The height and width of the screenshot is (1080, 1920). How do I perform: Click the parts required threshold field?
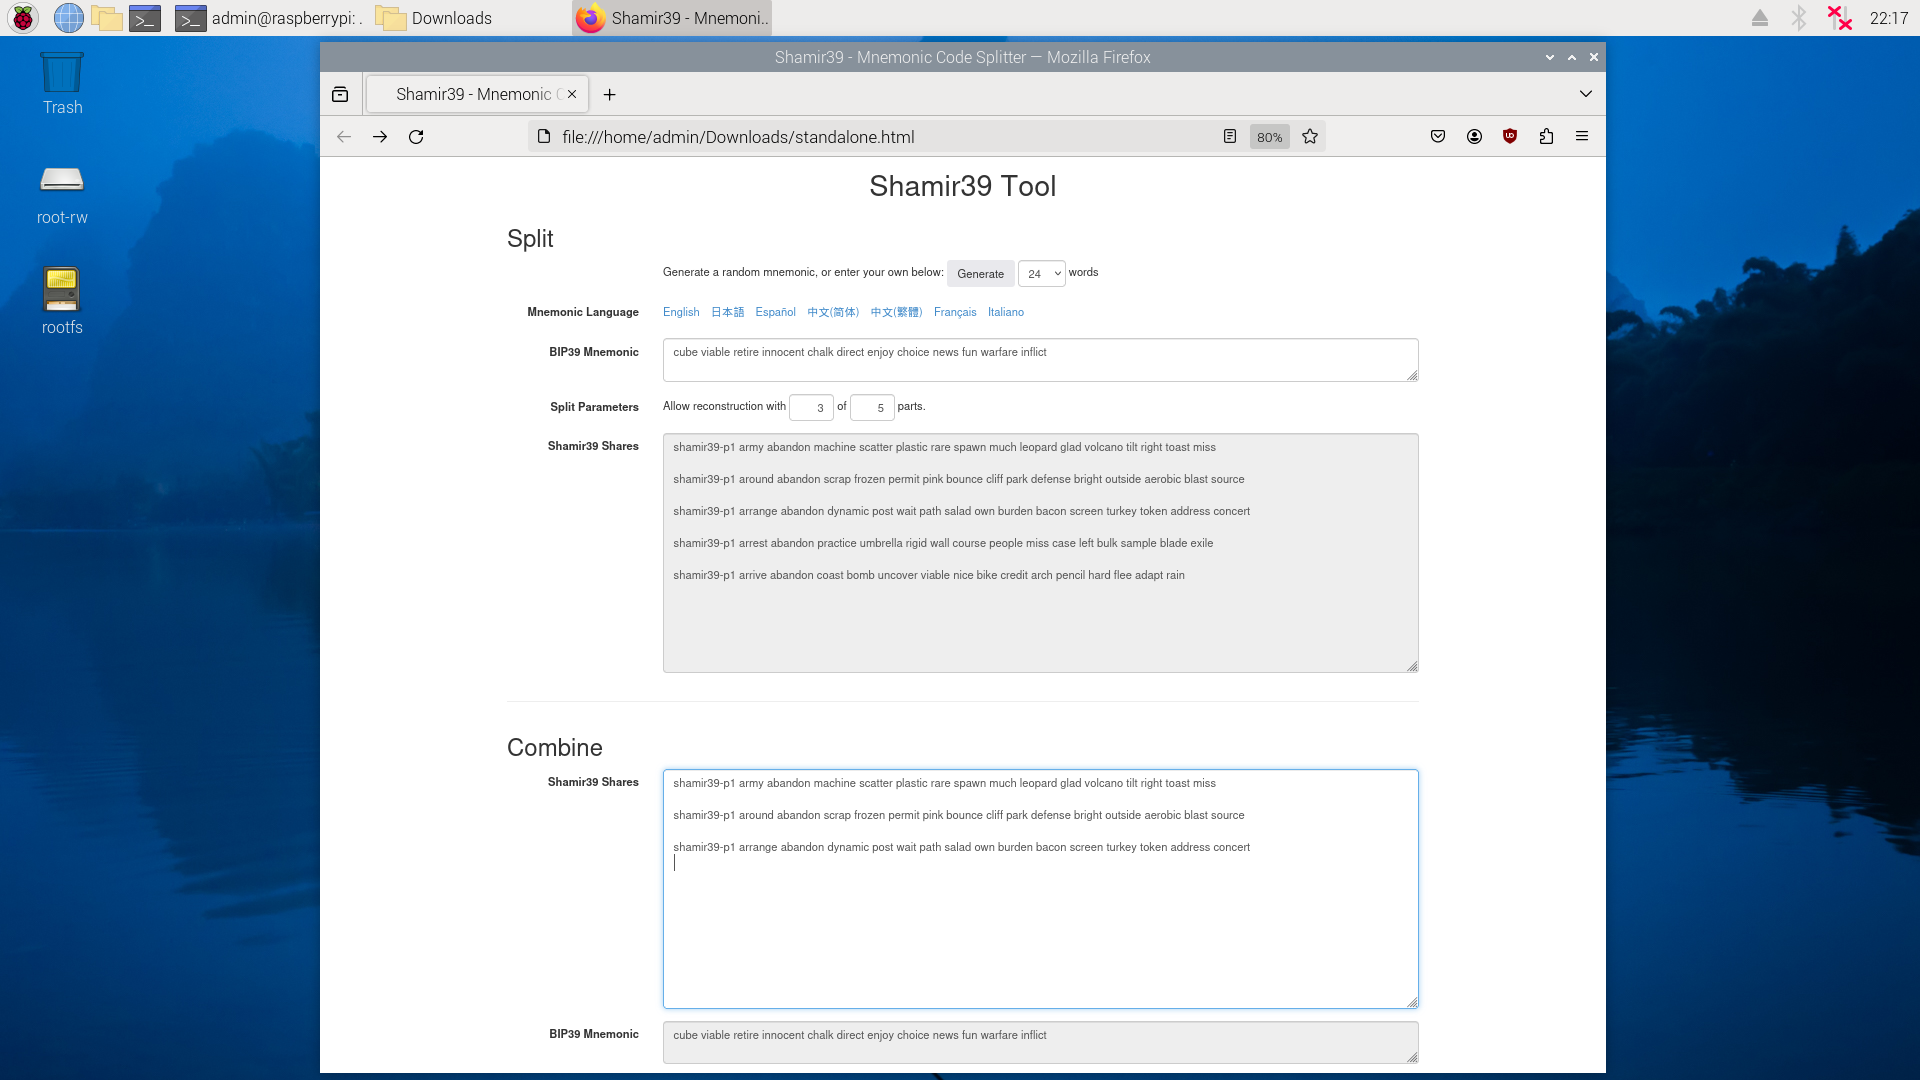(811, 407)
